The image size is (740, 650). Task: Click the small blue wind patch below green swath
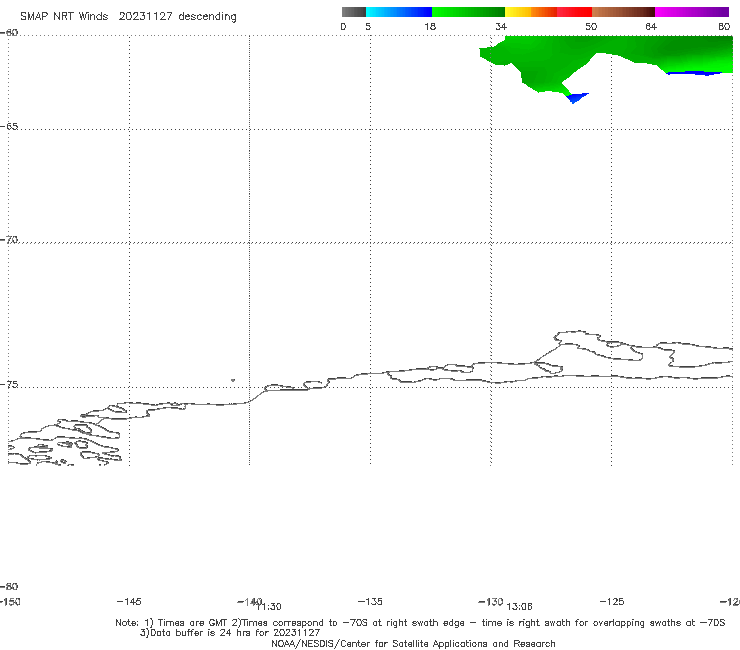577,98
